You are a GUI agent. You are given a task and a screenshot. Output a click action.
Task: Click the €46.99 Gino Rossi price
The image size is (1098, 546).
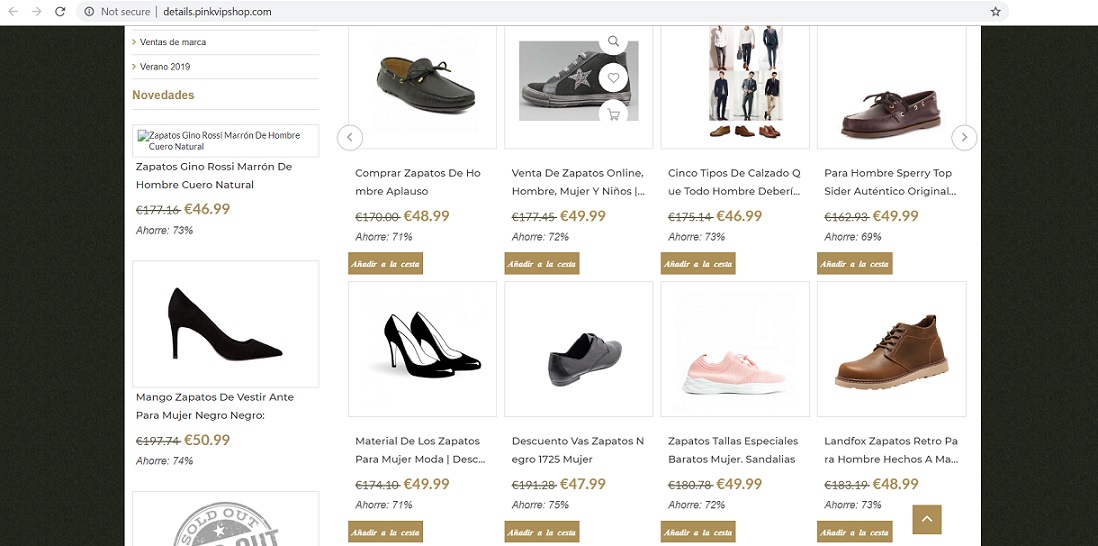[207, 209]
